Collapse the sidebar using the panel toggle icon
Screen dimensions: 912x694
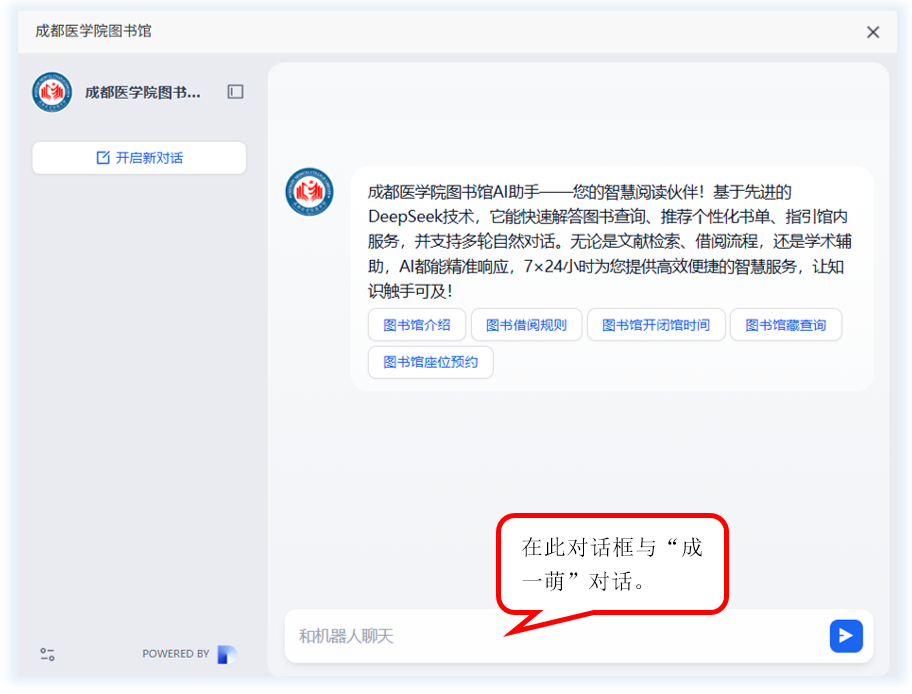(x=235, y=92)
